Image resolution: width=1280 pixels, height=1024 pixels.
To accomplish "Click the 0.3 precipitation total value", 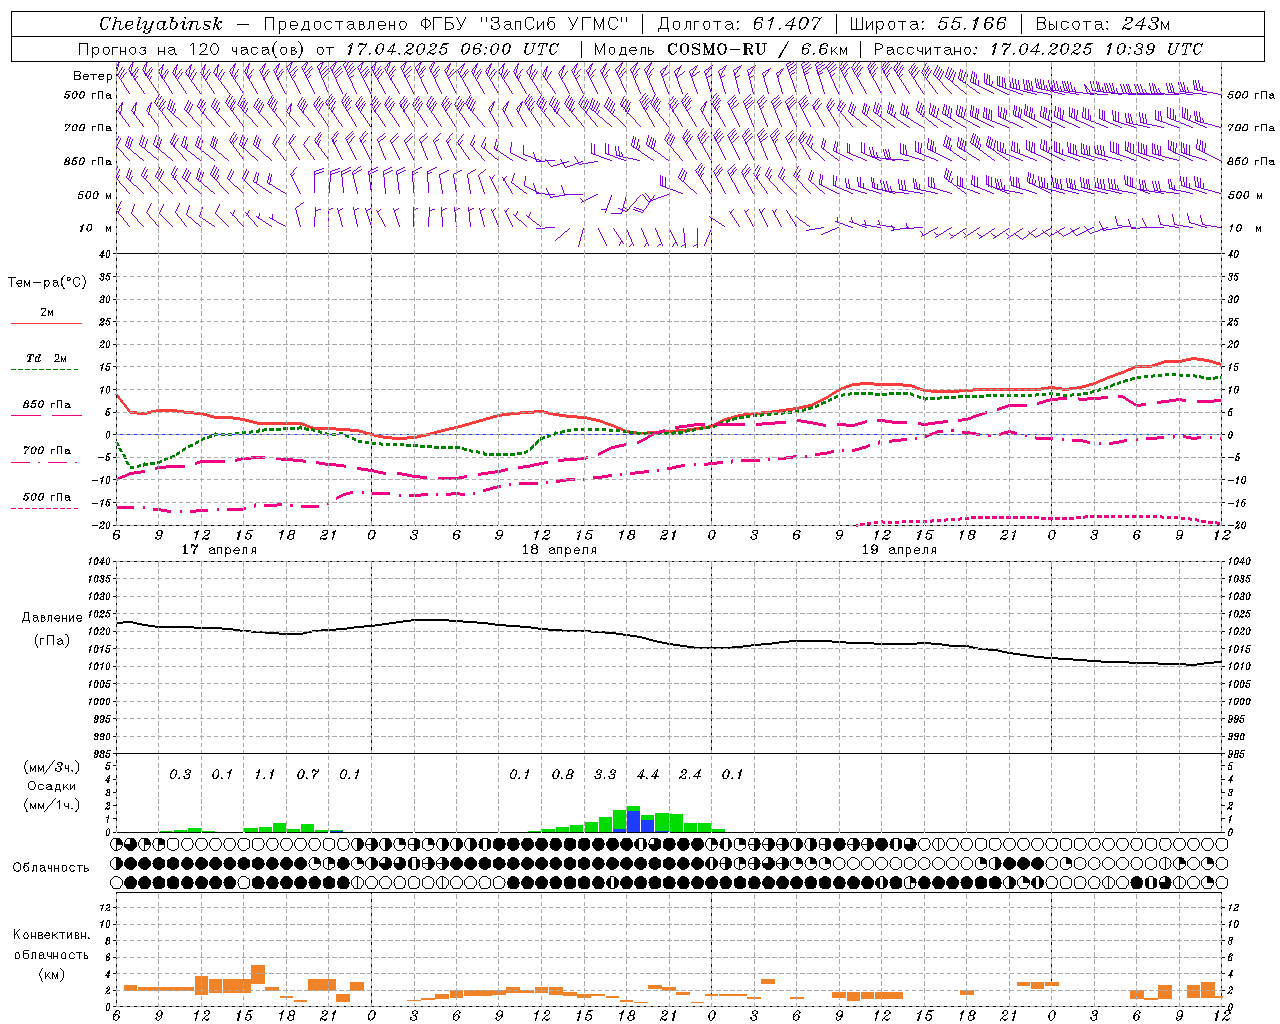I will 180,774.
